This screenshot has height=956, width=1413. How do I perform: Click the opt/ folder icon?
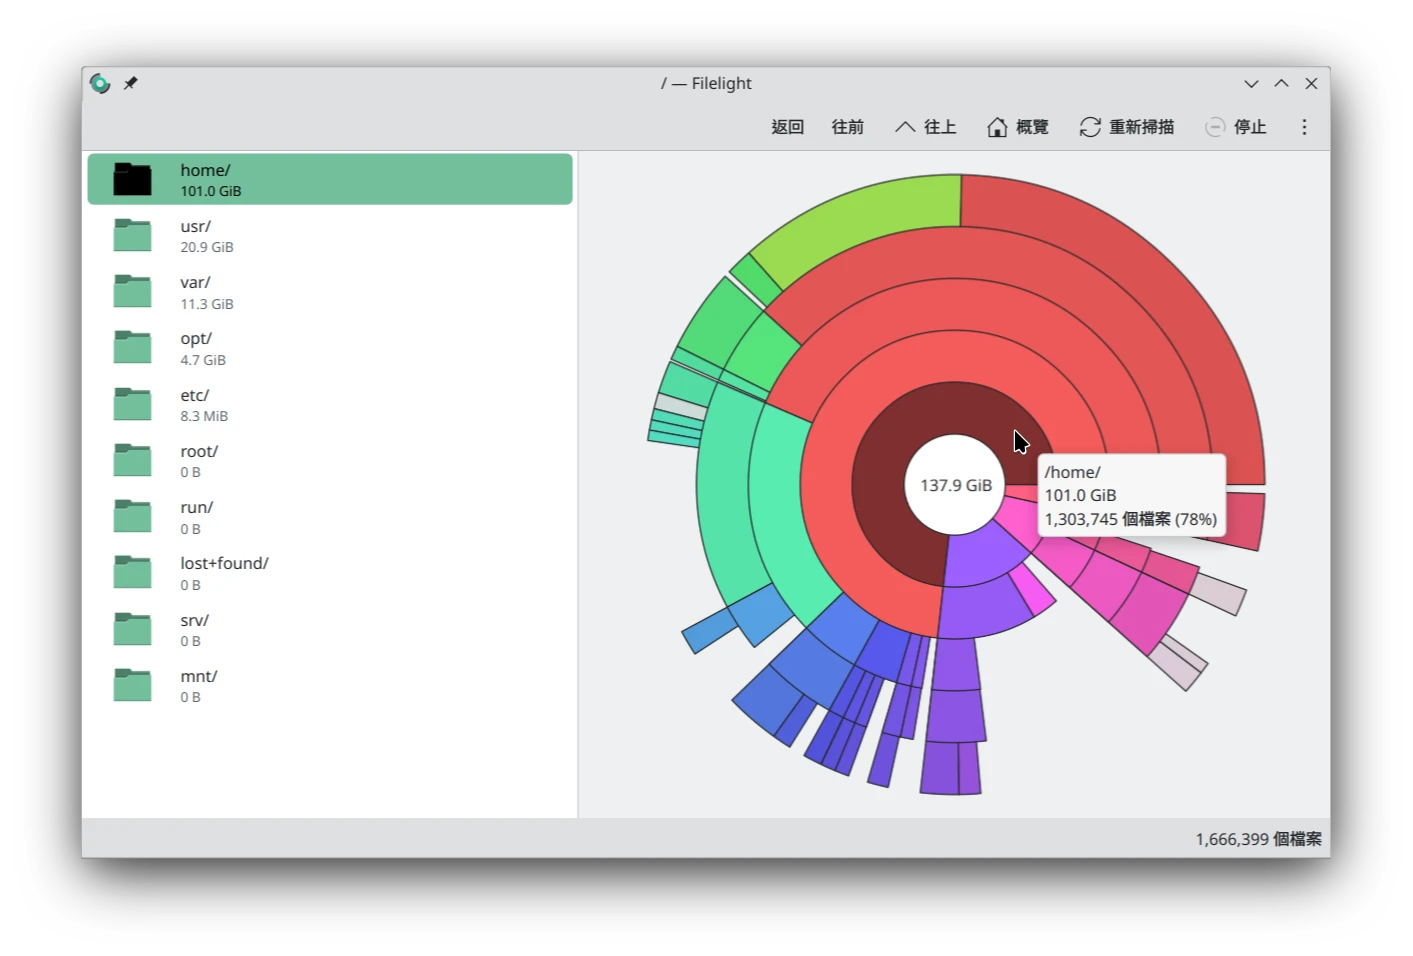pos(132,348)
